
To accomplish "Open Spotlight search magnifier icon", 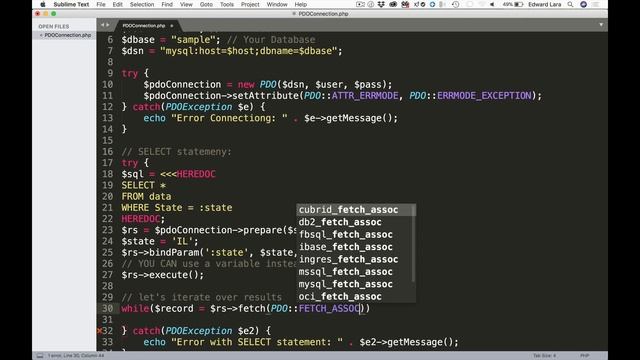I will click(570, 4).
